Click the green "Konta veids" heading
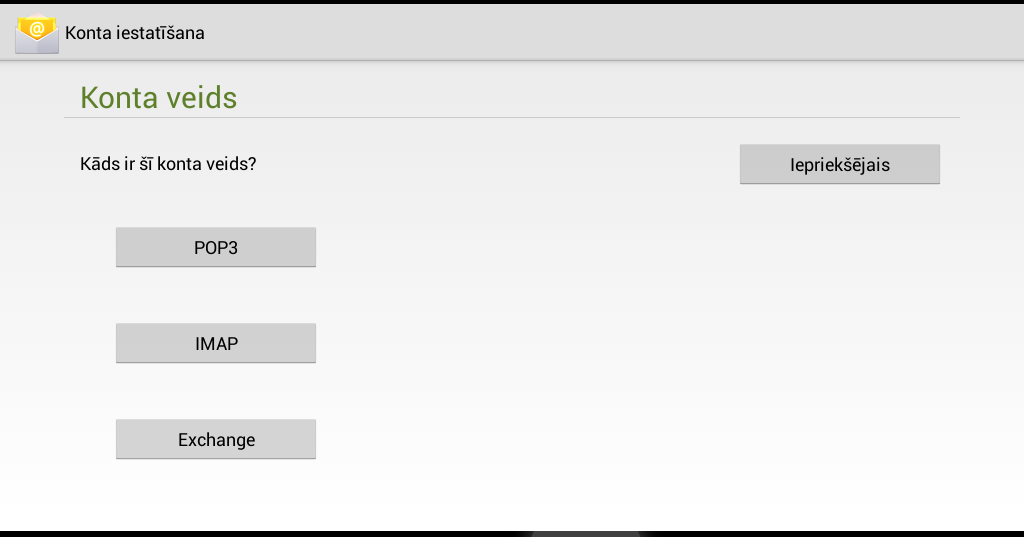The width and height of the screenshot is (1024, 537). coord(158,98)
